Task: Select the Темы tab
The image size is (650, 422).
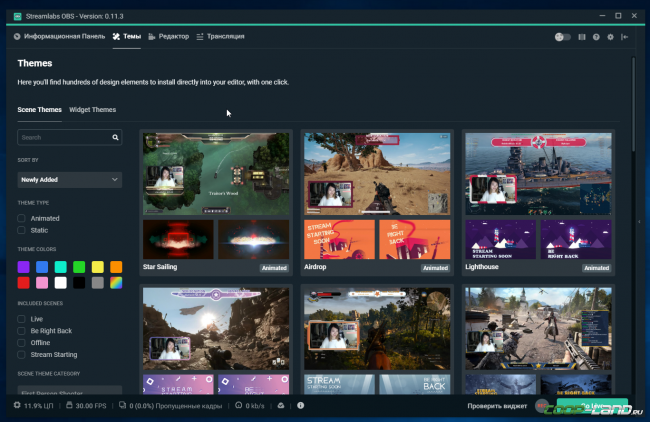Action: click(127, 36)
